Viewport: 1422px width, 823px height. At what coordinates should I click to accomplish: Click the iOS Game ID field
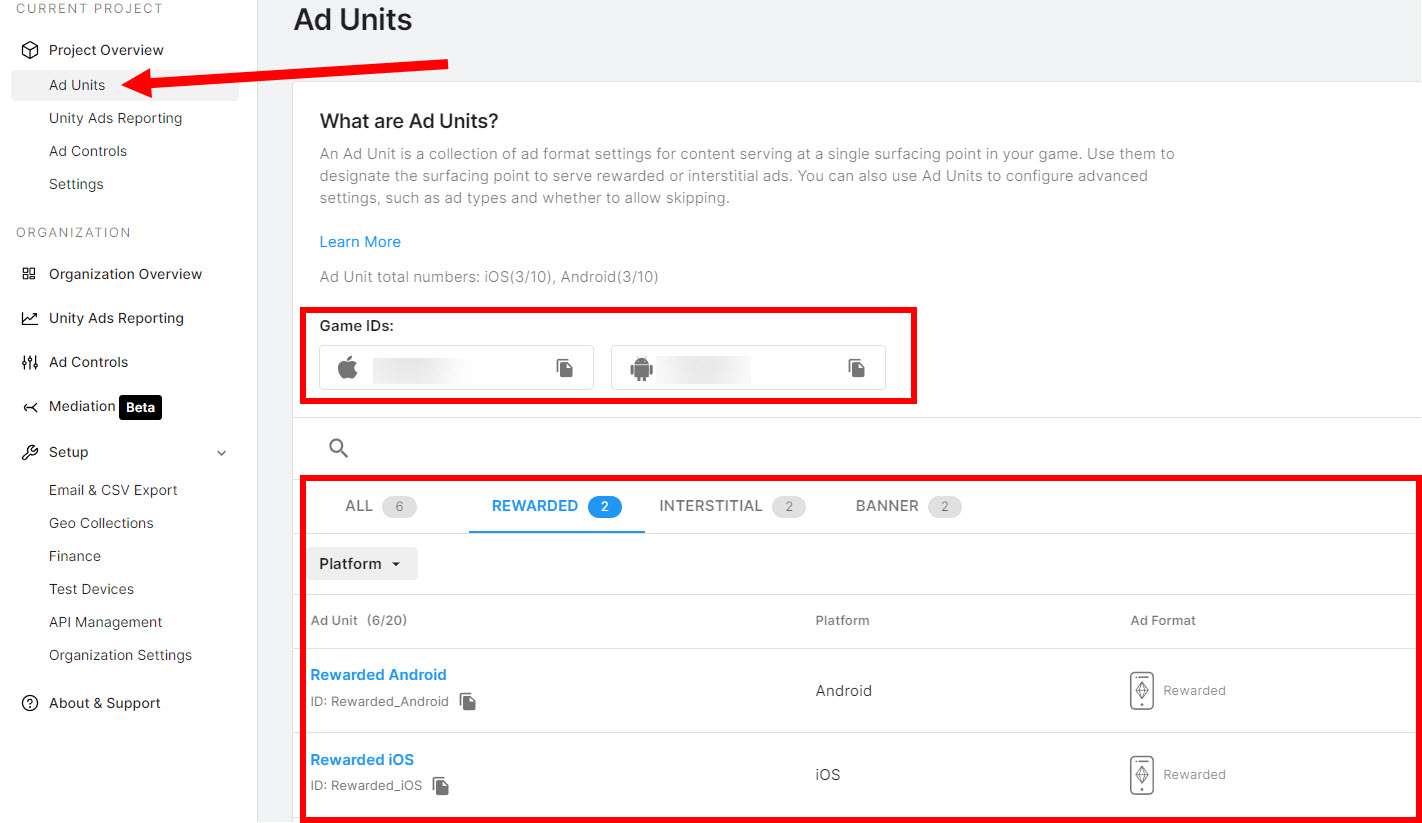tap(456, 367)
